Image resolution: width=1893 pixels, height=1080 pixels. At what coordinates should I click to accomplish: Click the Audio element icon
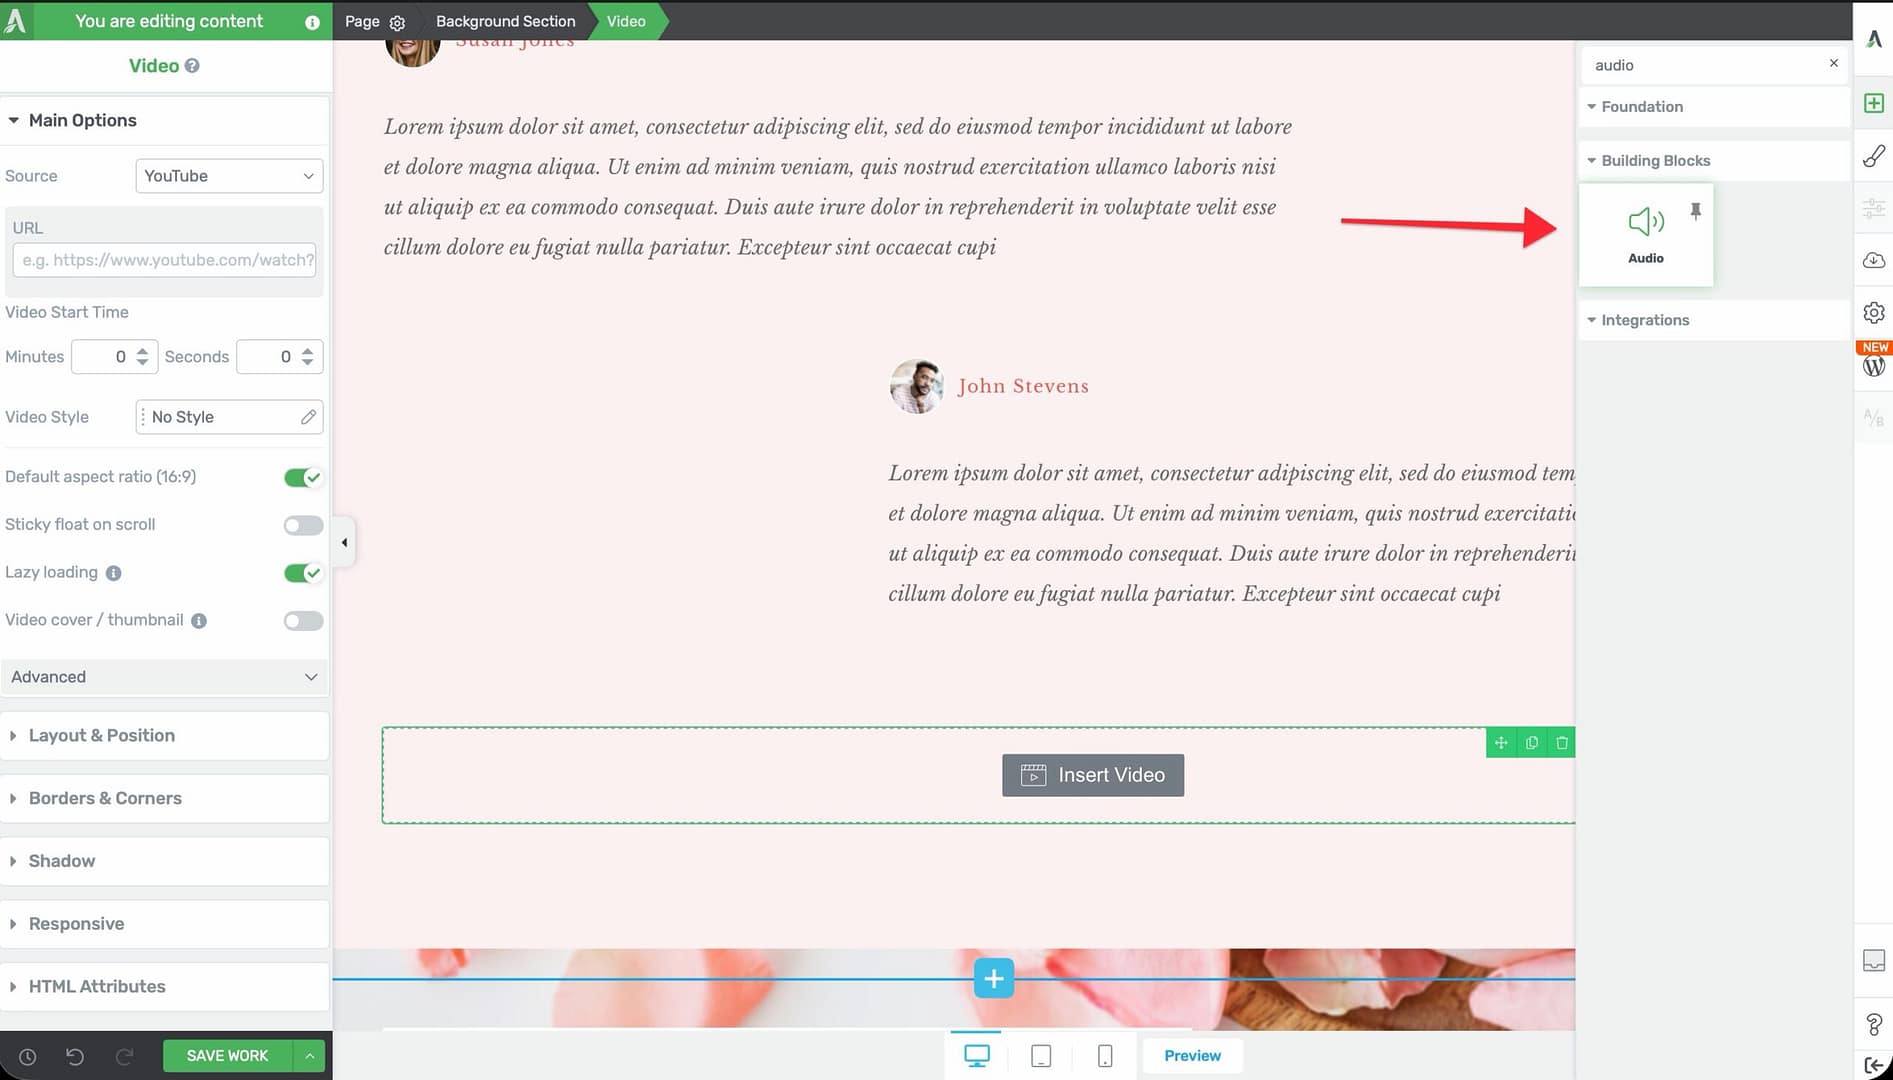tap(1645, 223)
